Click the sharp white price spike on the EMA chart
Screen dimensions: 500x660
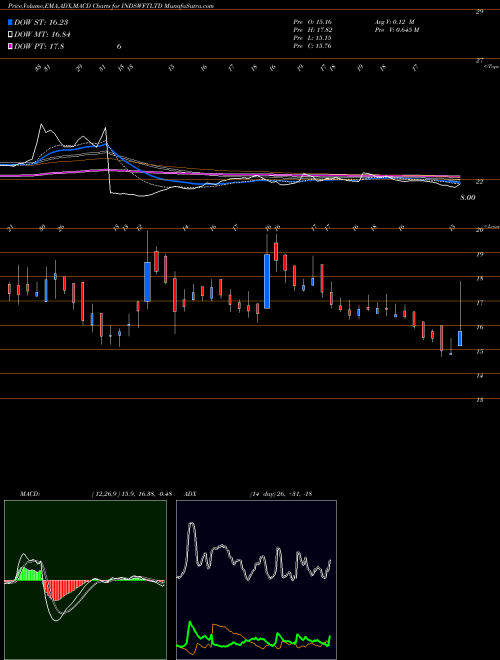(x=41, y=126)
